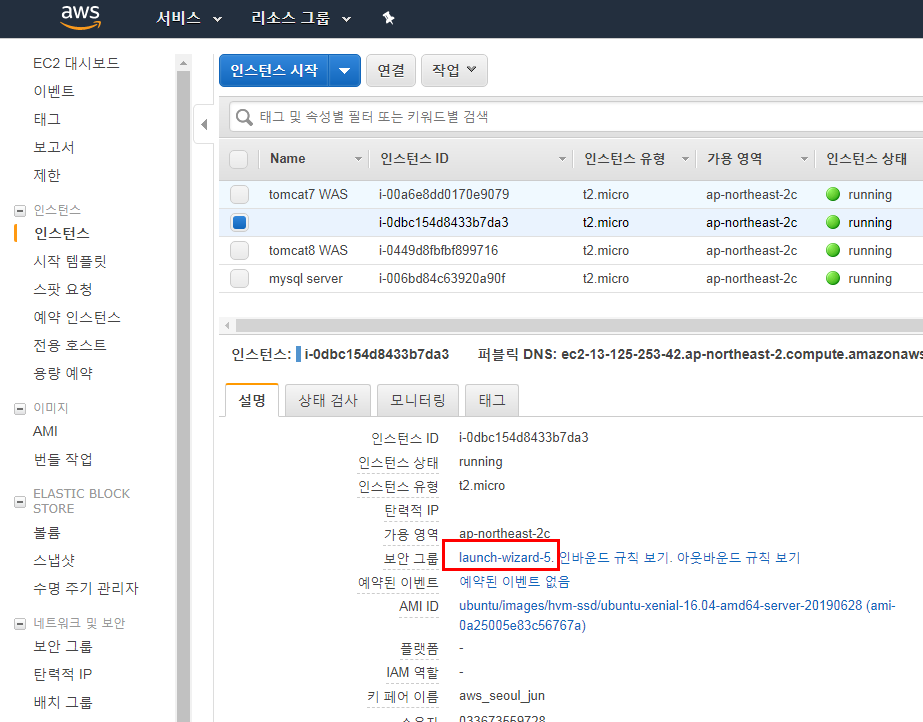
Task: Collapse the ELASTIC BLOCK STORE section
Action: 20,502
